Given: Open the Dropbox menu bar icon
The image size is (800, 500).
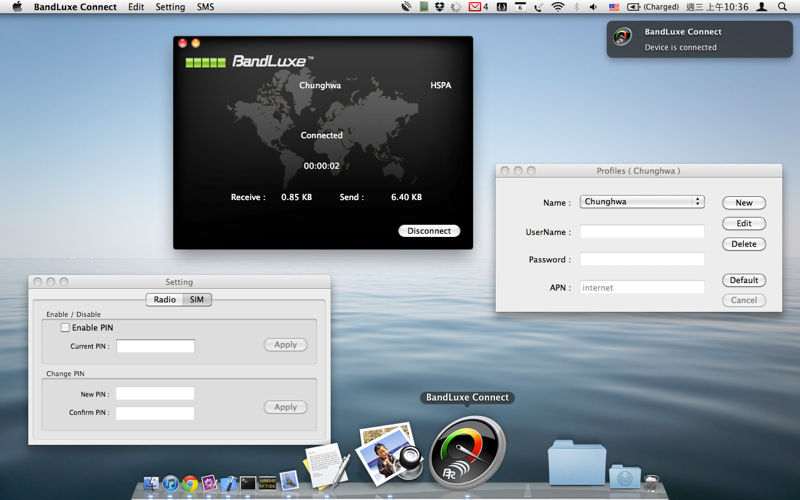Looking at the screenshot, I should 439,7.
